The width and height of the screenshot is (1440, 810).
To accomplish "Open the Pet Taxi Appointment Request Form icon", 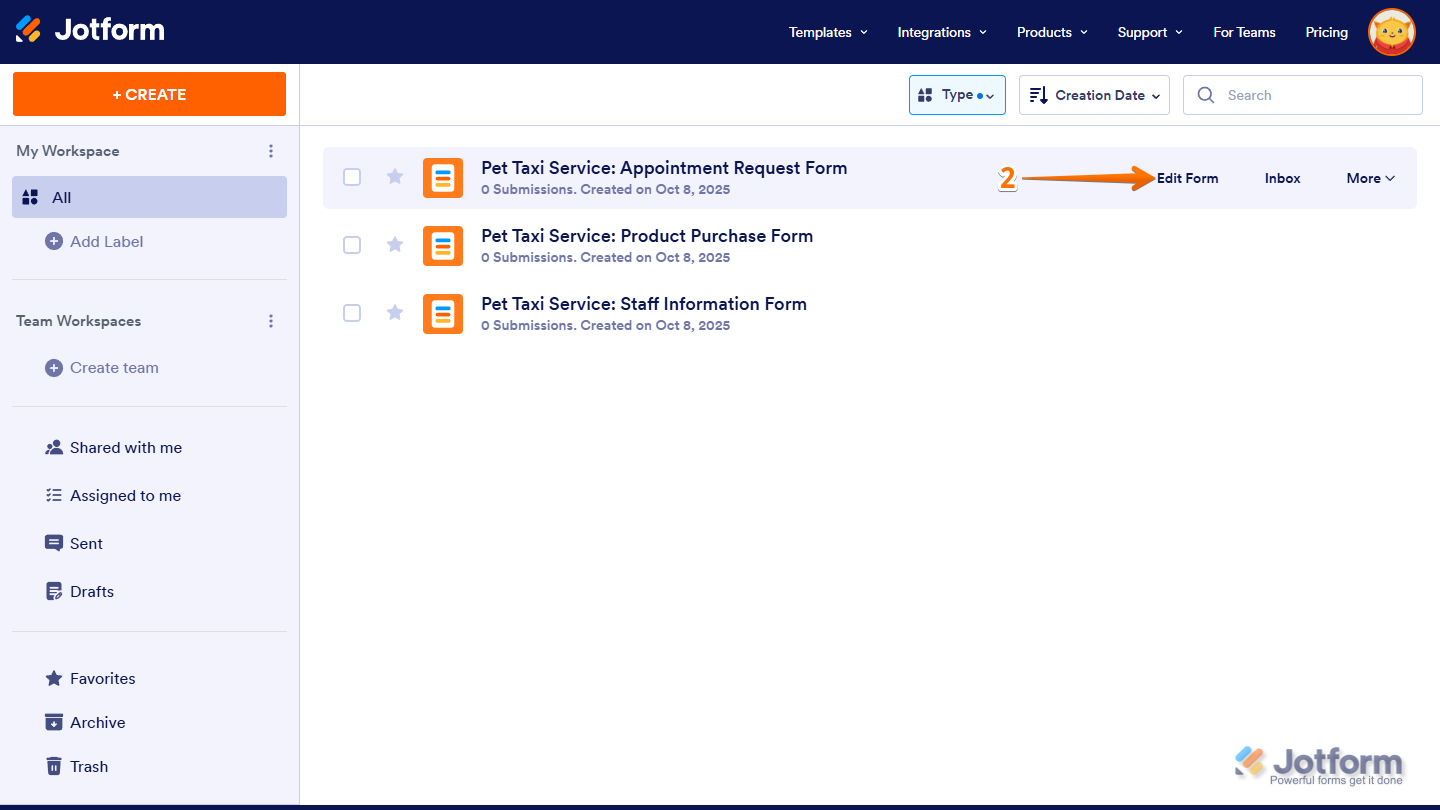I will [443, 177].
